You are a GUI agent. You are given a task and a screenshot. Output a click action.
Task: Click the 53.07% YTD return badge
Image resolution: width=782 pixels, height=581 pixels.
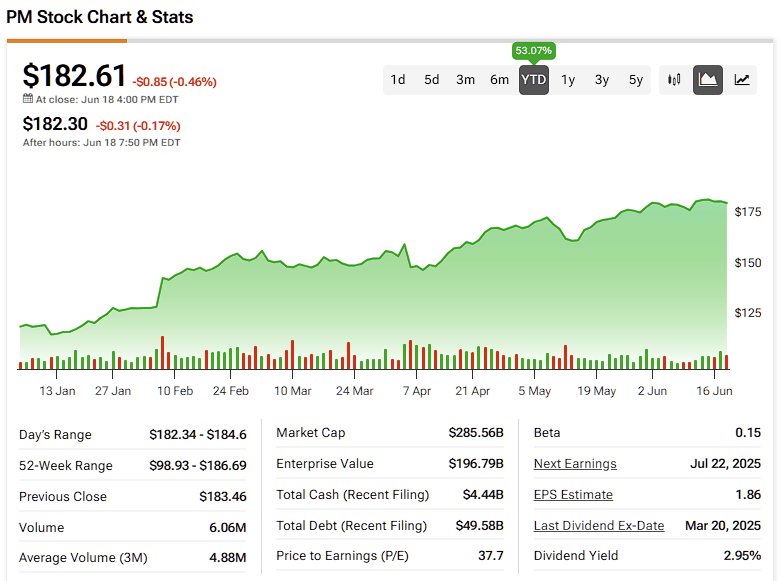pyautogui.click(x=534, y=51)
